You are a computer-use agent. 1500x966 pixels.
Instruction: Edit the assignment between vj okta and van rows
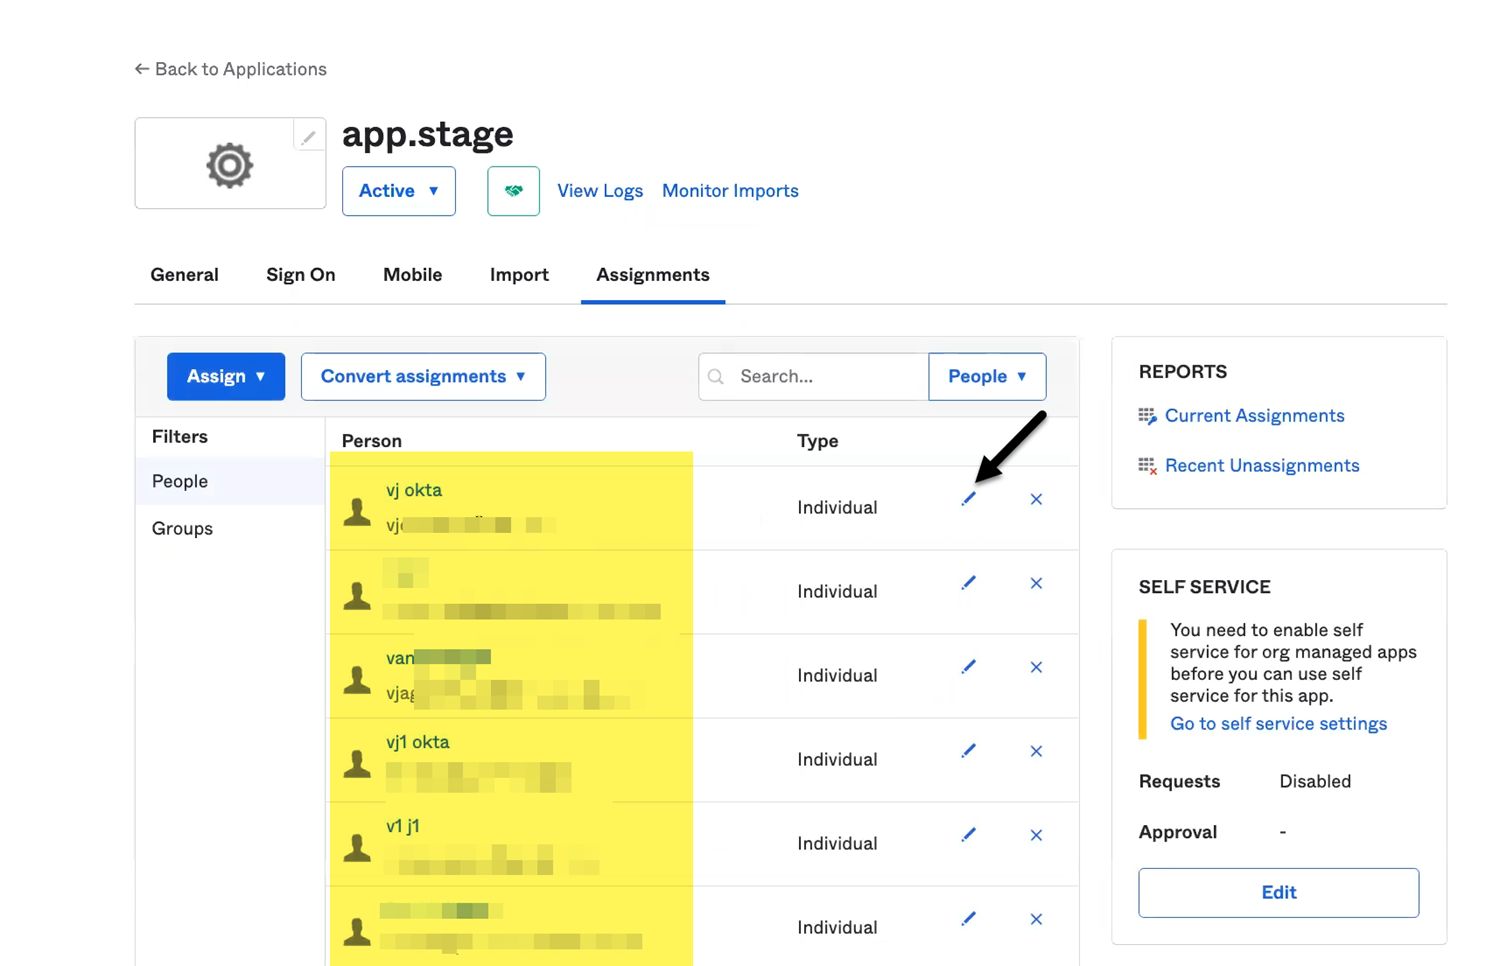pos(968,583)
